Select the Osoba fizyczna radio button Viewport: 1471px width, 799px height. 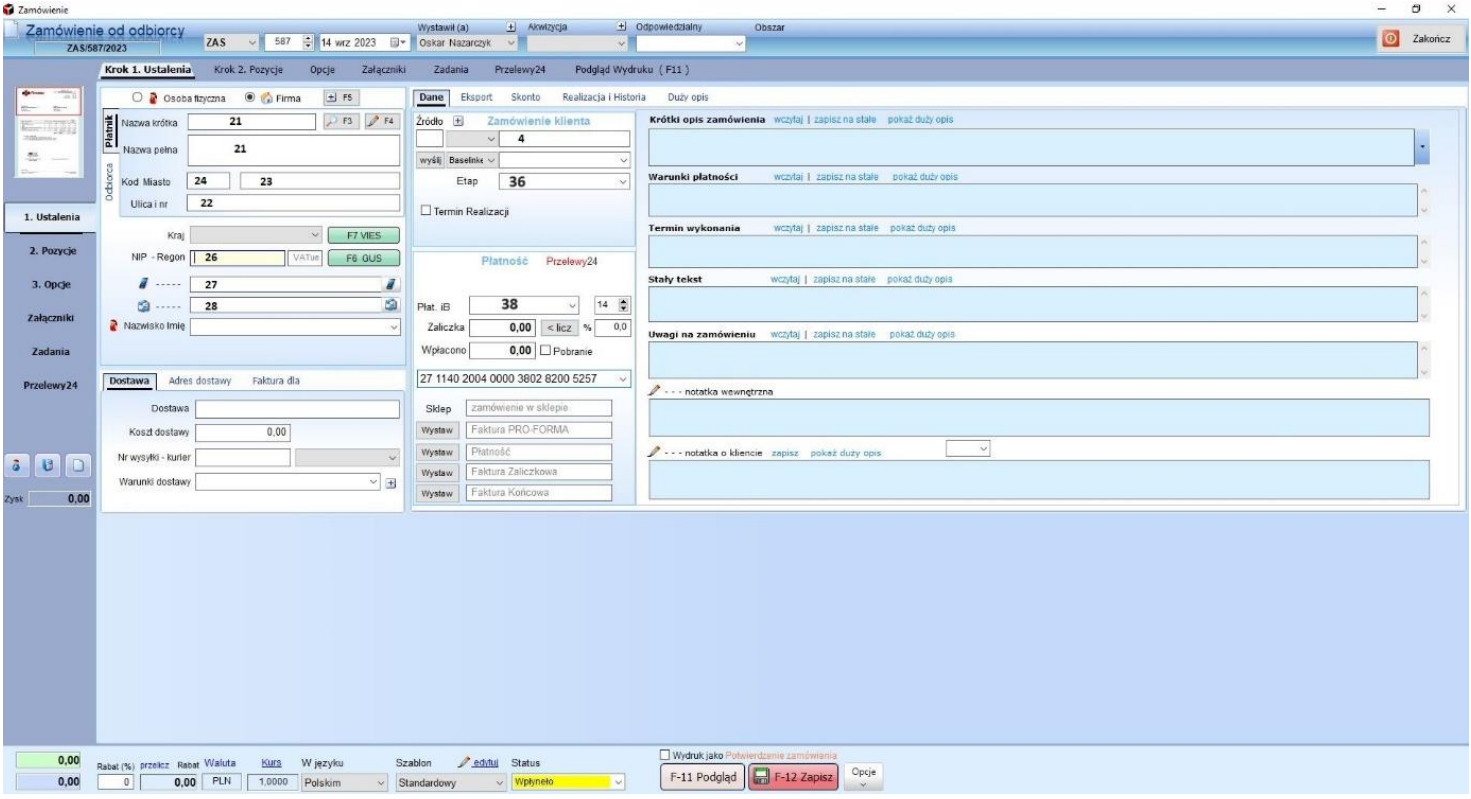(x=139, y=97)
